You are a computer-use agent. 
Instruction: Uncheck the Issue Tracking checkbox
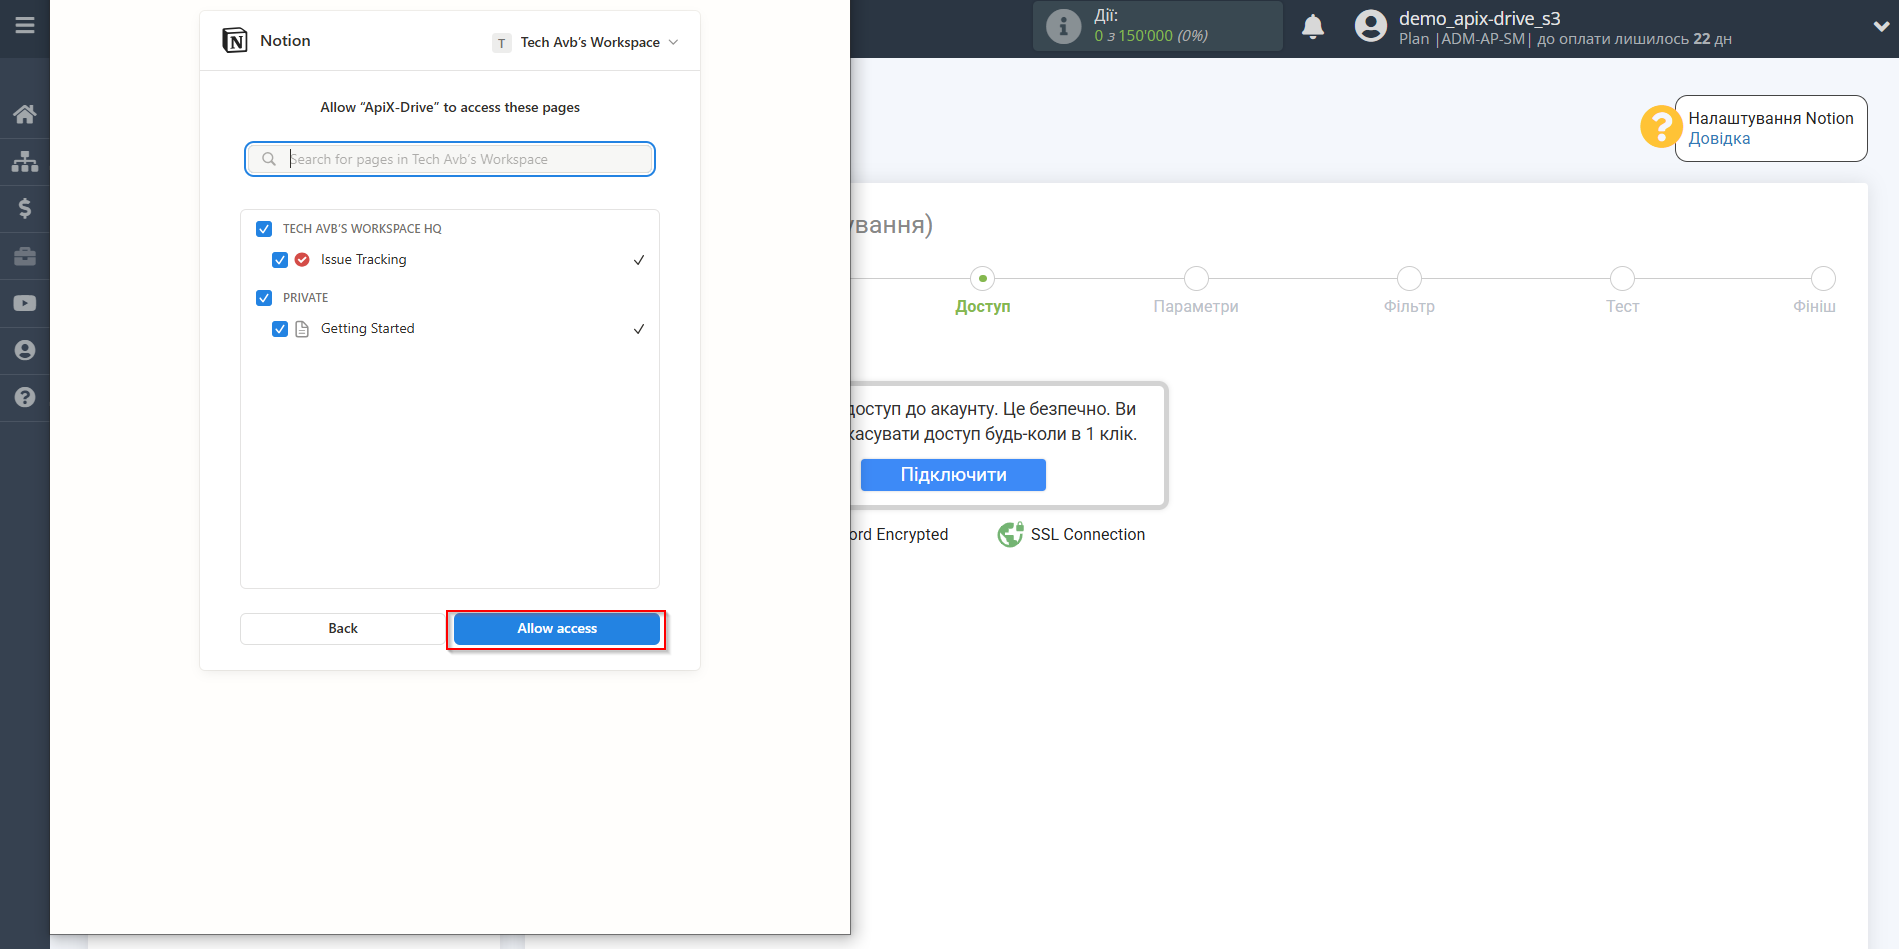pyautogui.click(x=280, y=260)
